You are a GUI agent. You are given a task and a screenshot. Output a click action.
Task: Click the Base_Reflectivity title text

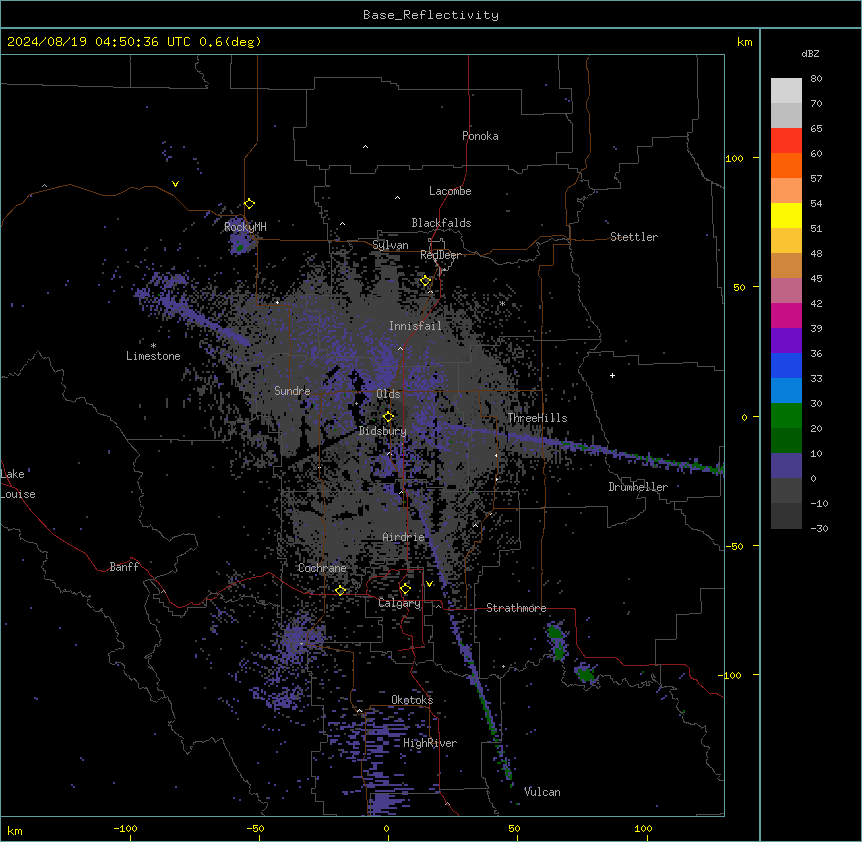click(431, 15)
